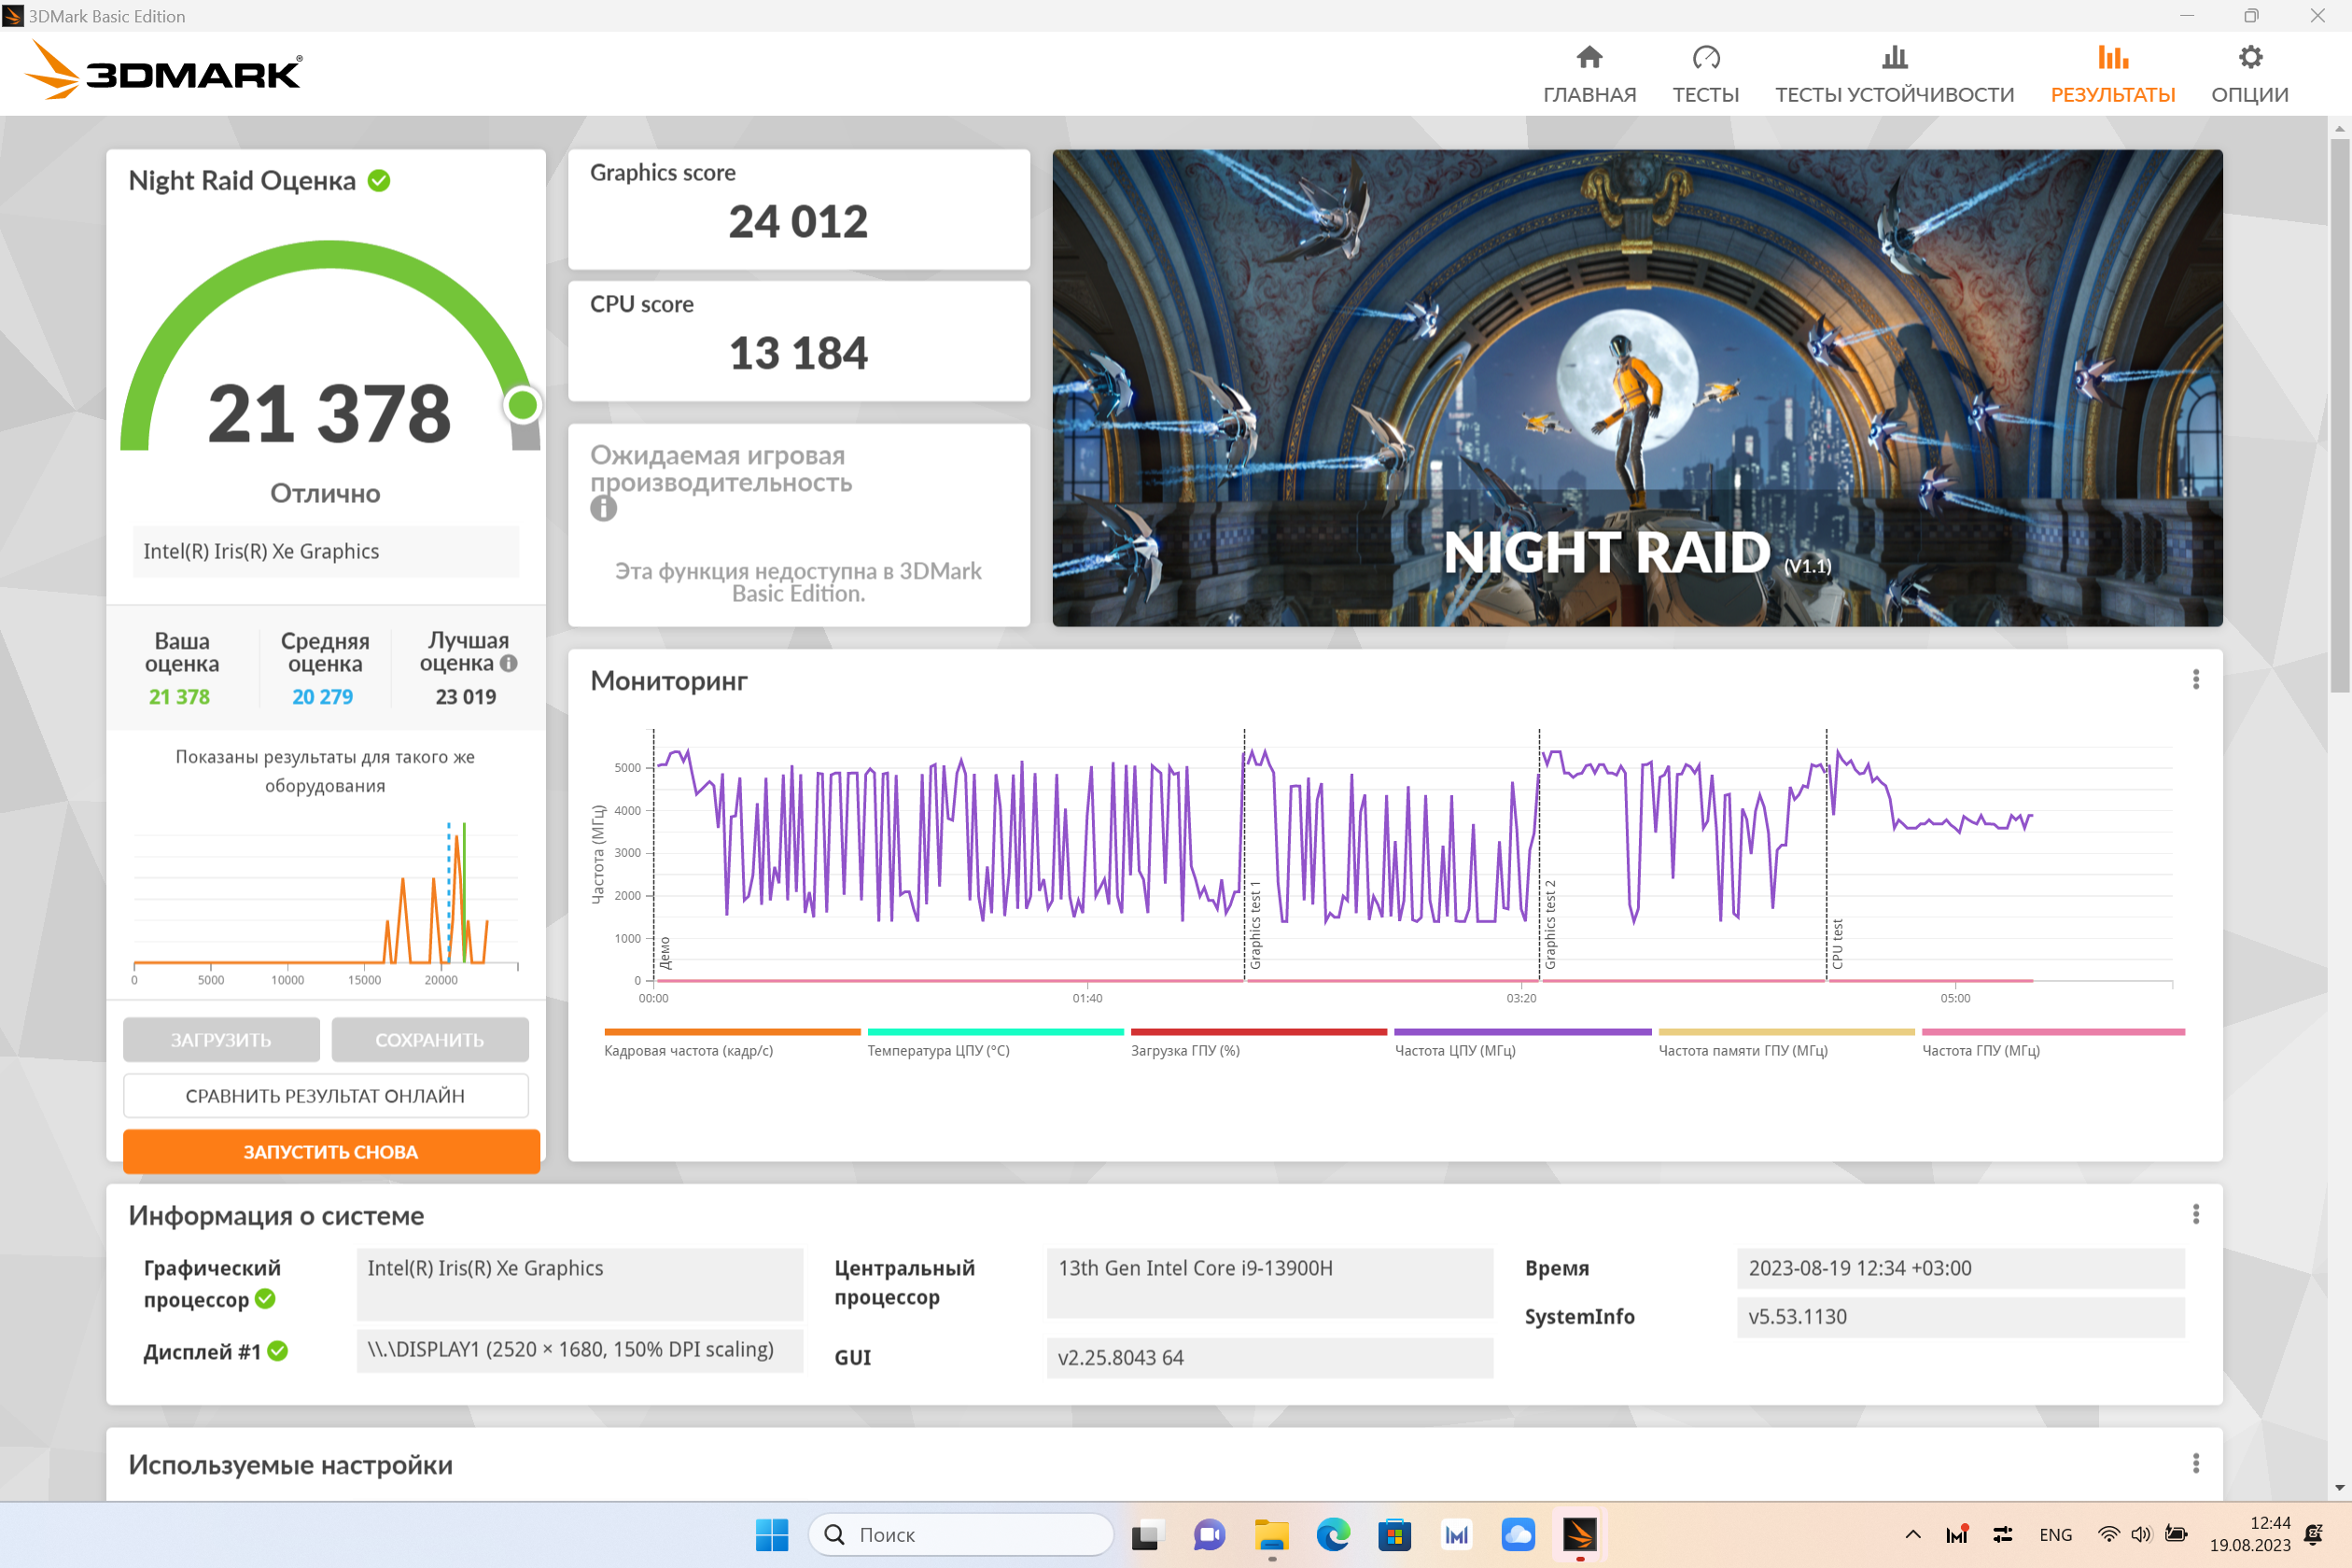Open Microsoft Edge from the taskbar
The width and height of the screenshot is (2352, 1568).
point(1332,1534)
